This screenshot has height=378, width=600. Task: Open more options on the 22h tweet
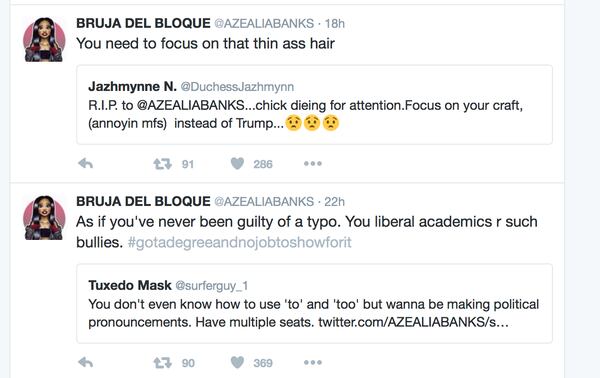pos(313,362)
